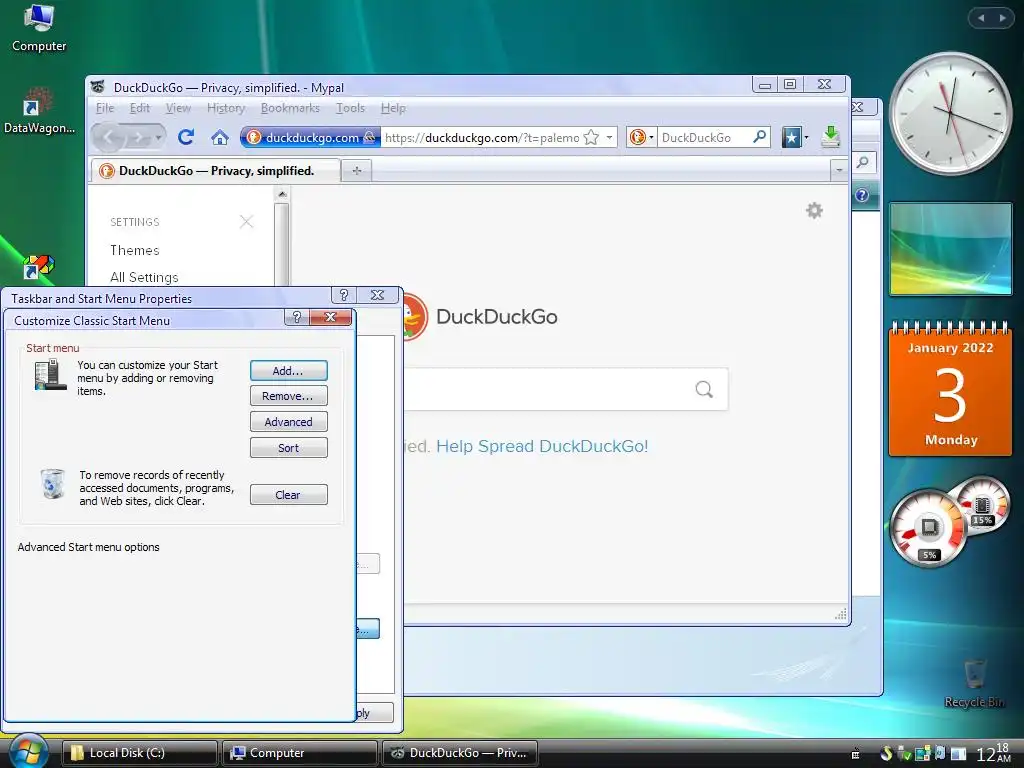Open the browser Help menu
Screen dimensions: 1024x768
click(393, 108)
